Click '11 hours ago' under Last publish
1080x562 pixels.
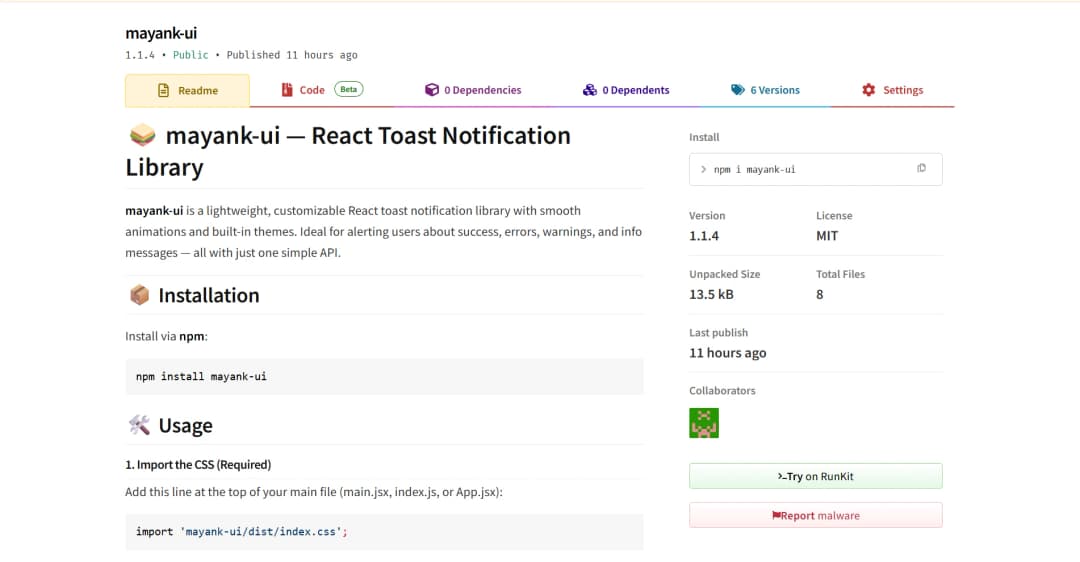[x=728, y=353]
